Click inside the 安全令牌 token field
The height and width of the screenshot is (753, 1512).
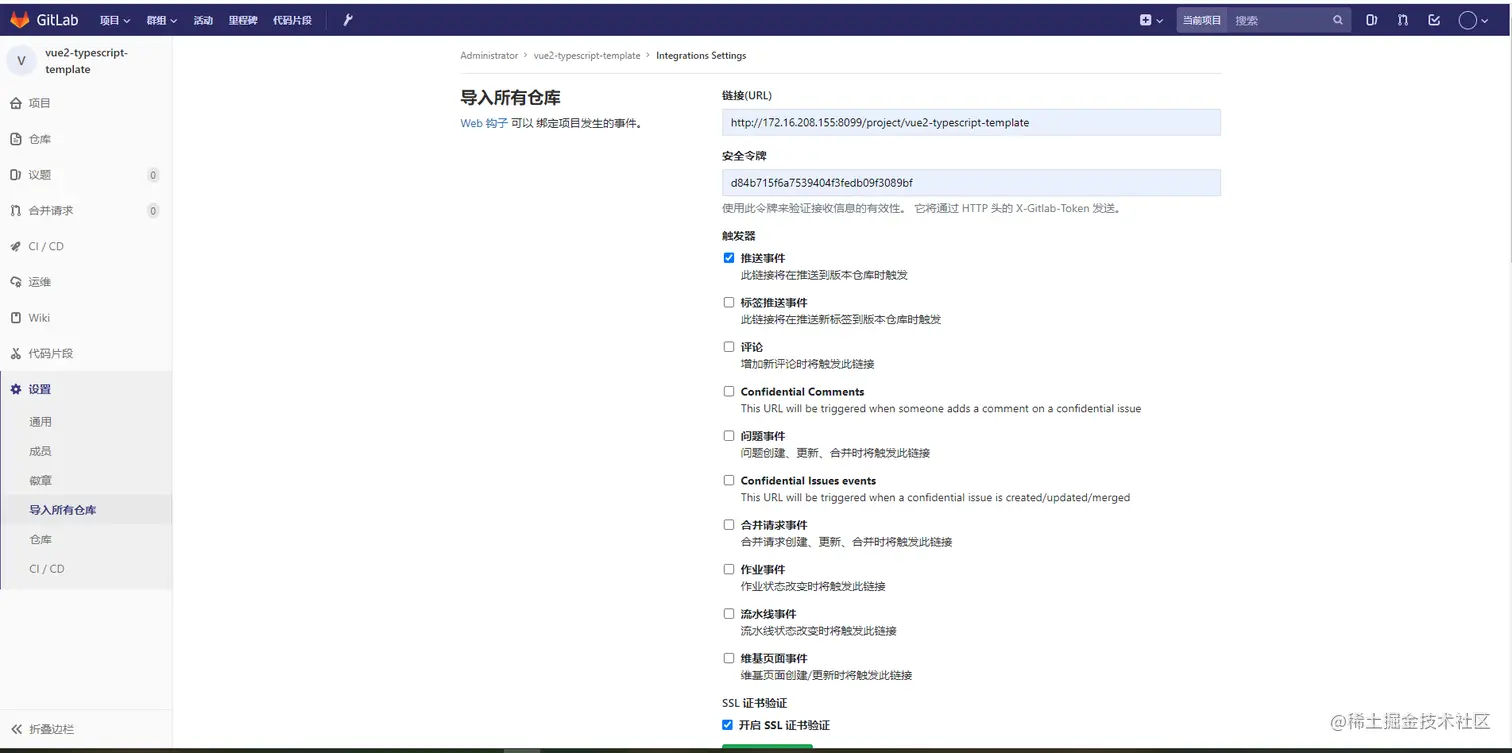(970, 182)
